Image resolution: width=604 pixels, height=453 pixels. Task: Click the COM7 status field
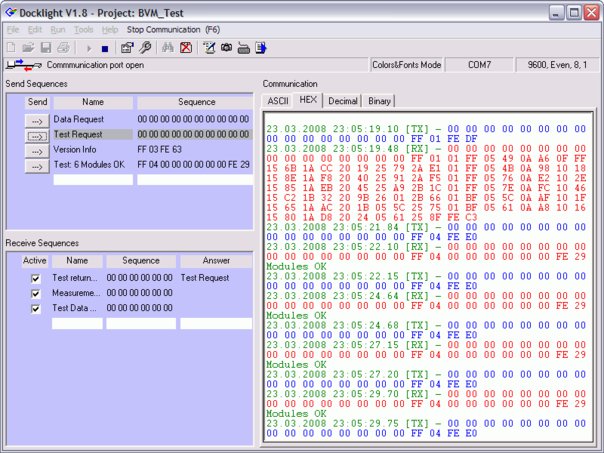480,65
